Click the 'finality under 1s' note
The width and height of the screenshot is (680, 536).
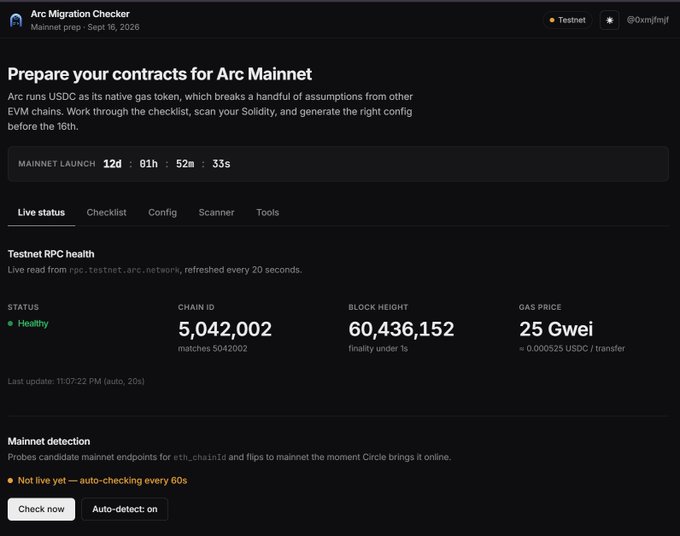378,349
